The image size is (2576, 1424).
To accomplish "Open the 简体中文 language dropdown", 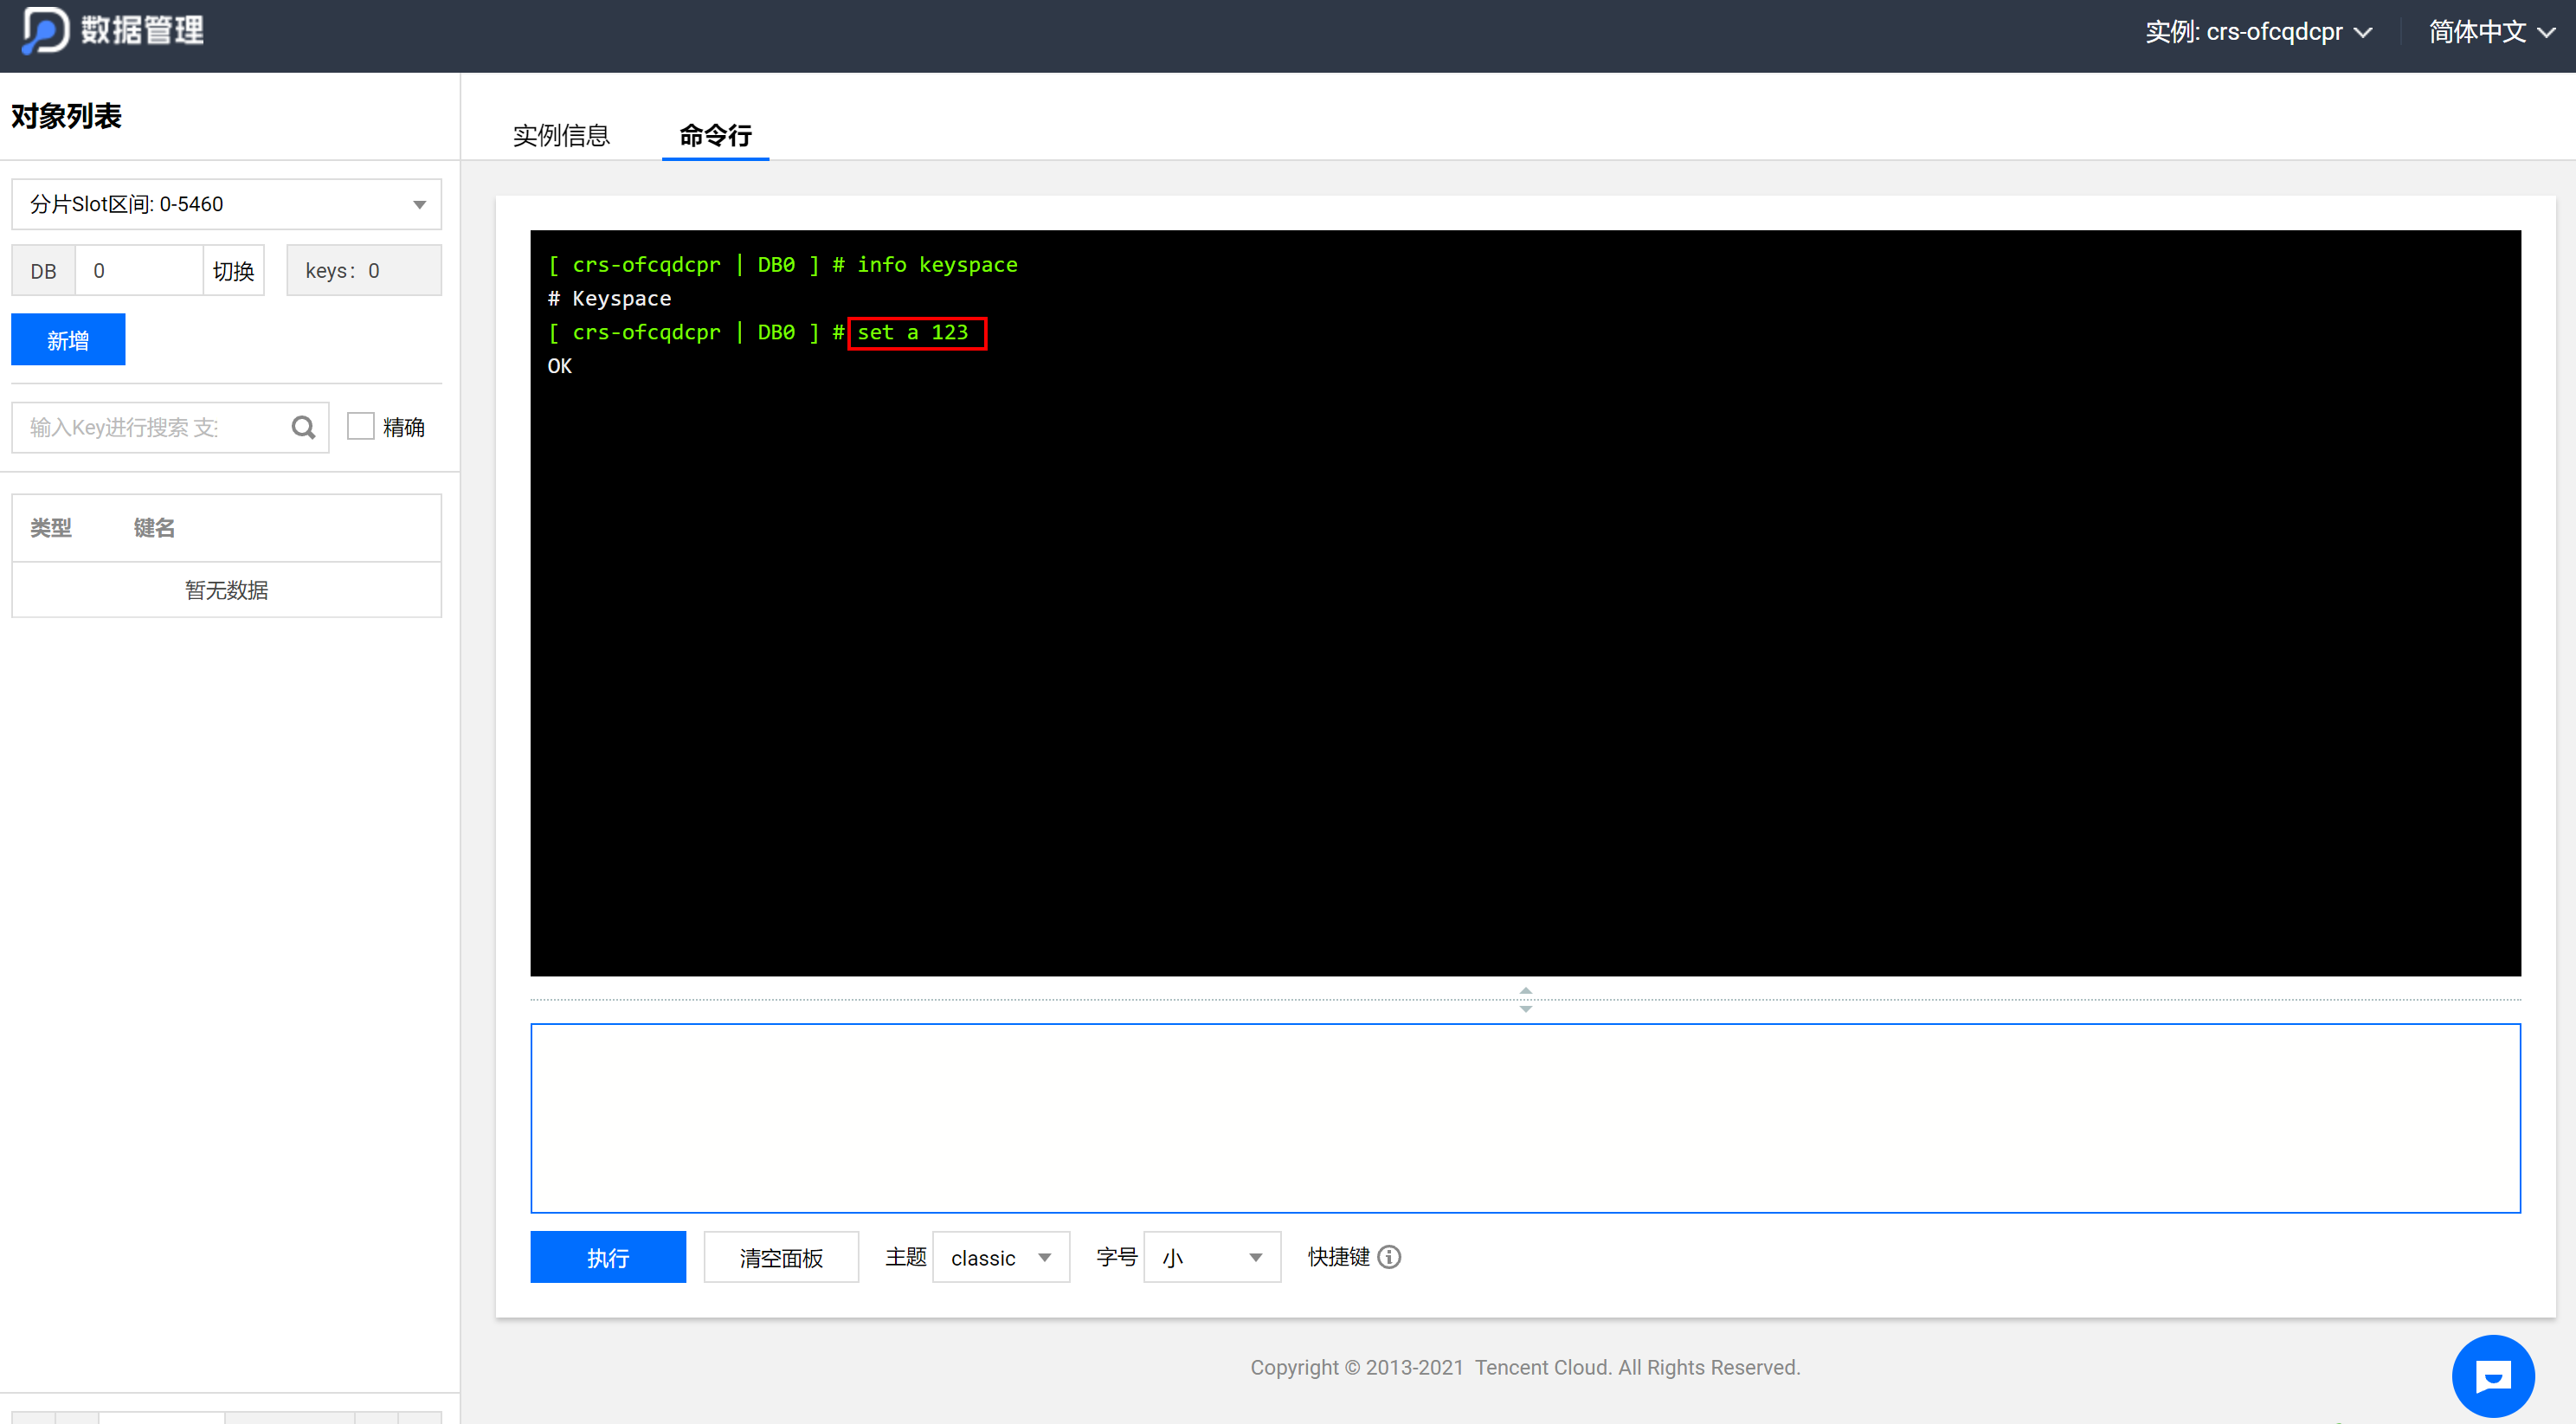I will [x=2491, y=32].
